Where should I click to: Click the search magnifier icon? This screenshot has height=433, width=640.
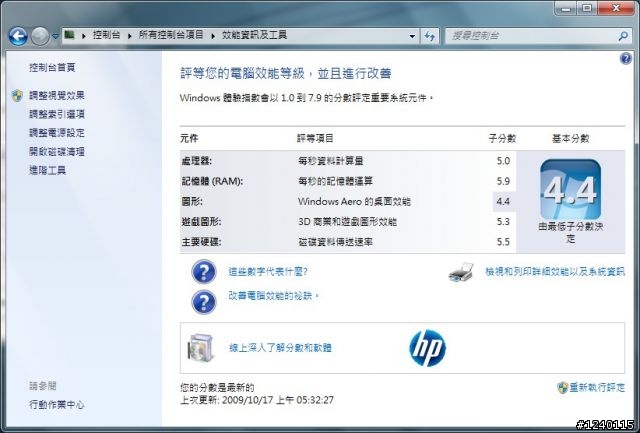(x=623, y=36)
